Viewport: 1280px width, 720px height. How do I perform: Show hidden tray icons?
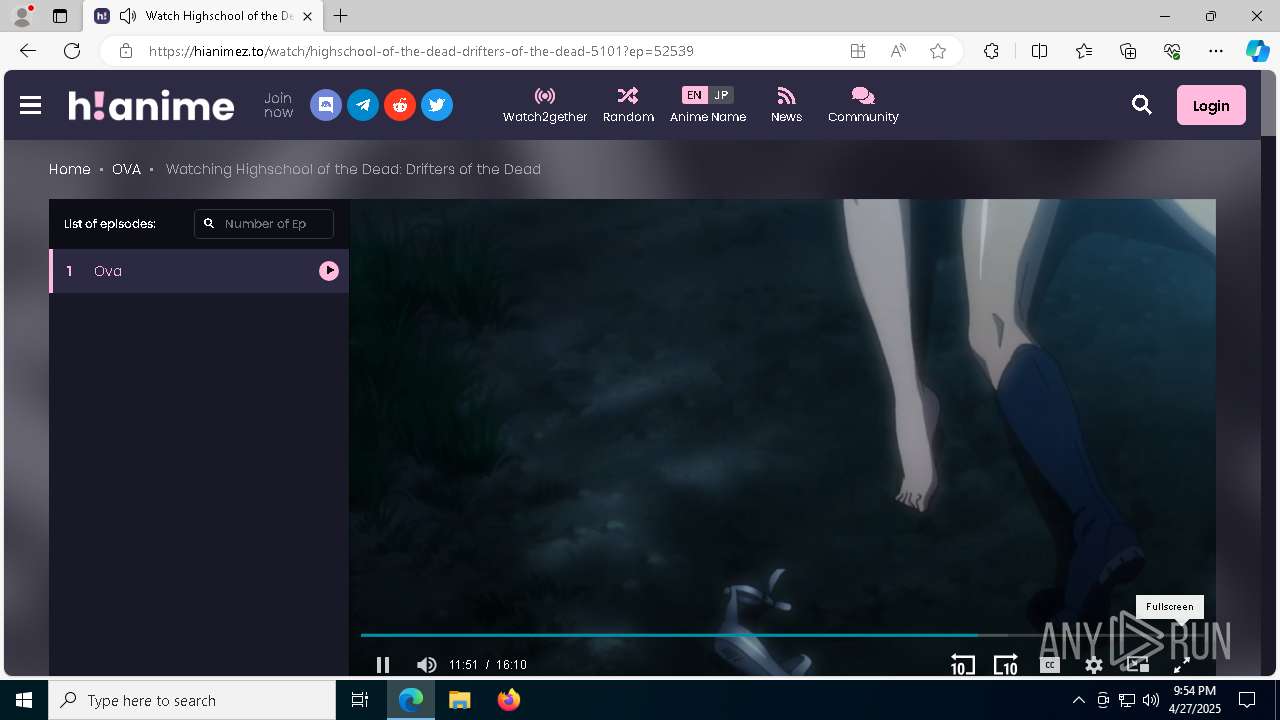click(x=1078, y=700)
